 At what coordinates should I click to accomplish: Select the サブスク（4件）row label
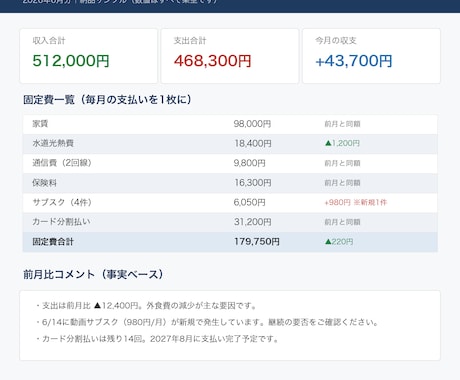coord(62,202)
